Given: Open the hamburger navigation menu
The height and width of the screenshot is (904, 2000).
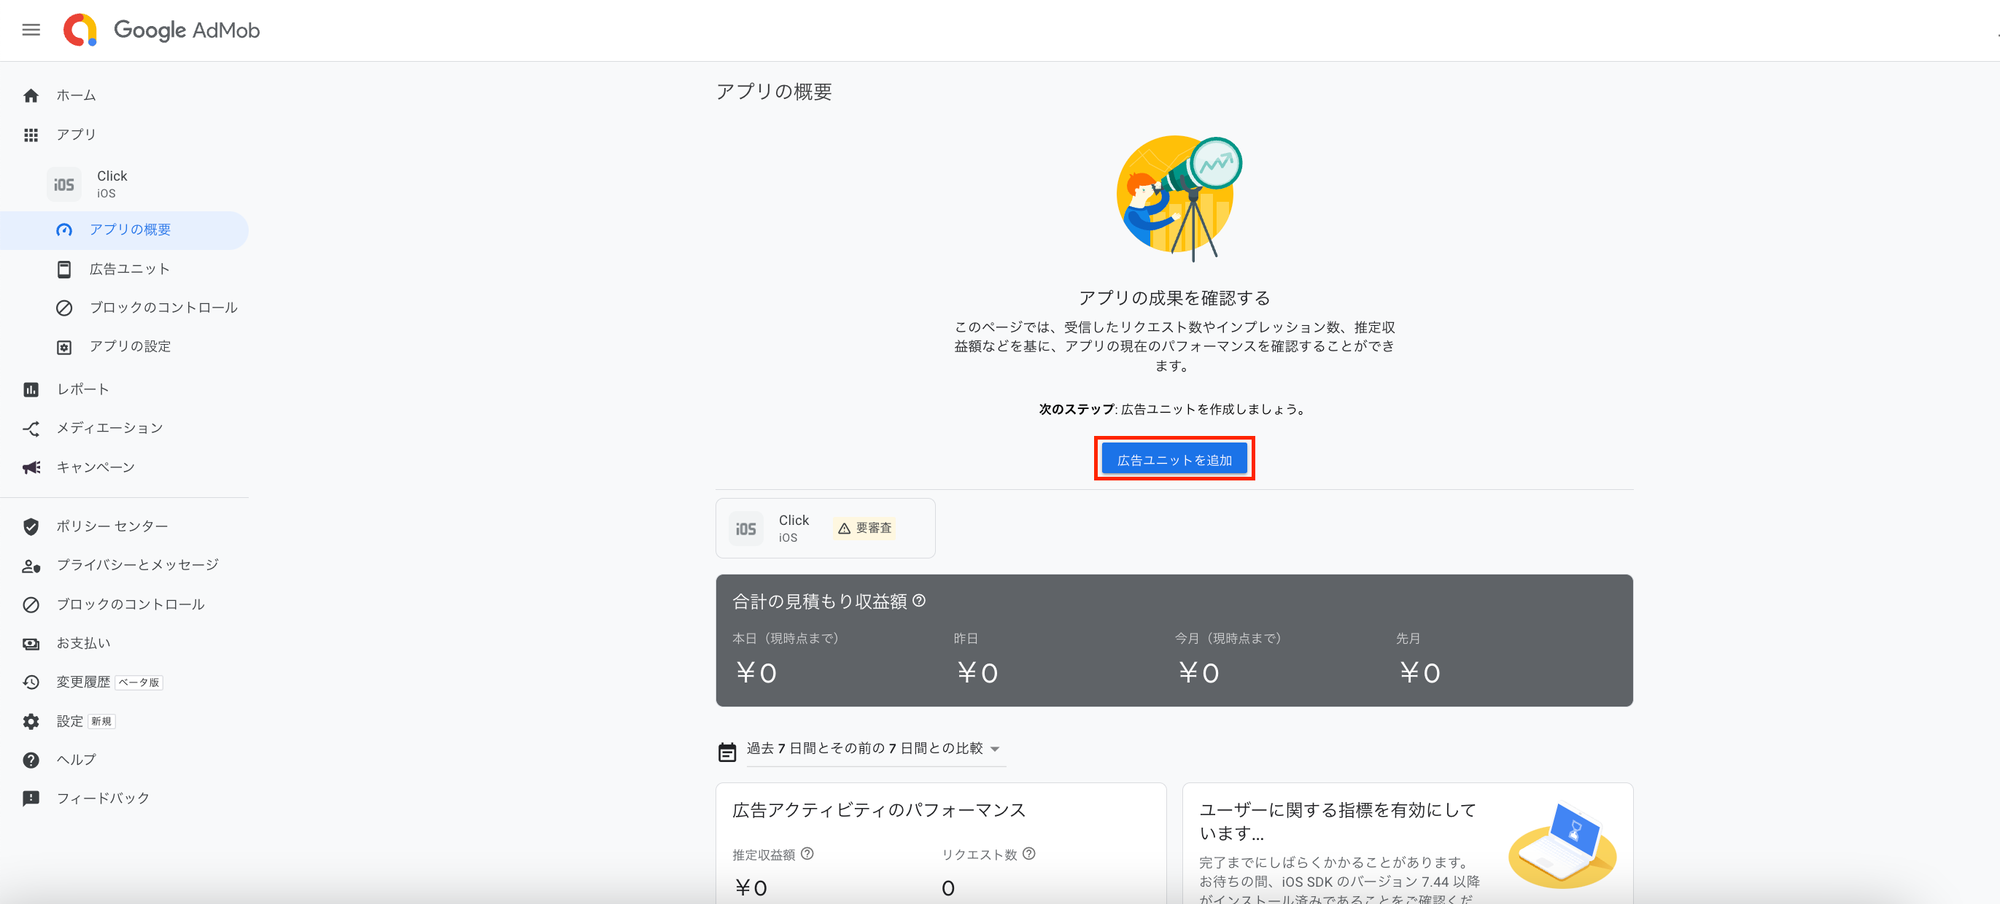Looking at the screenshot, I should (x=31, y=30).
